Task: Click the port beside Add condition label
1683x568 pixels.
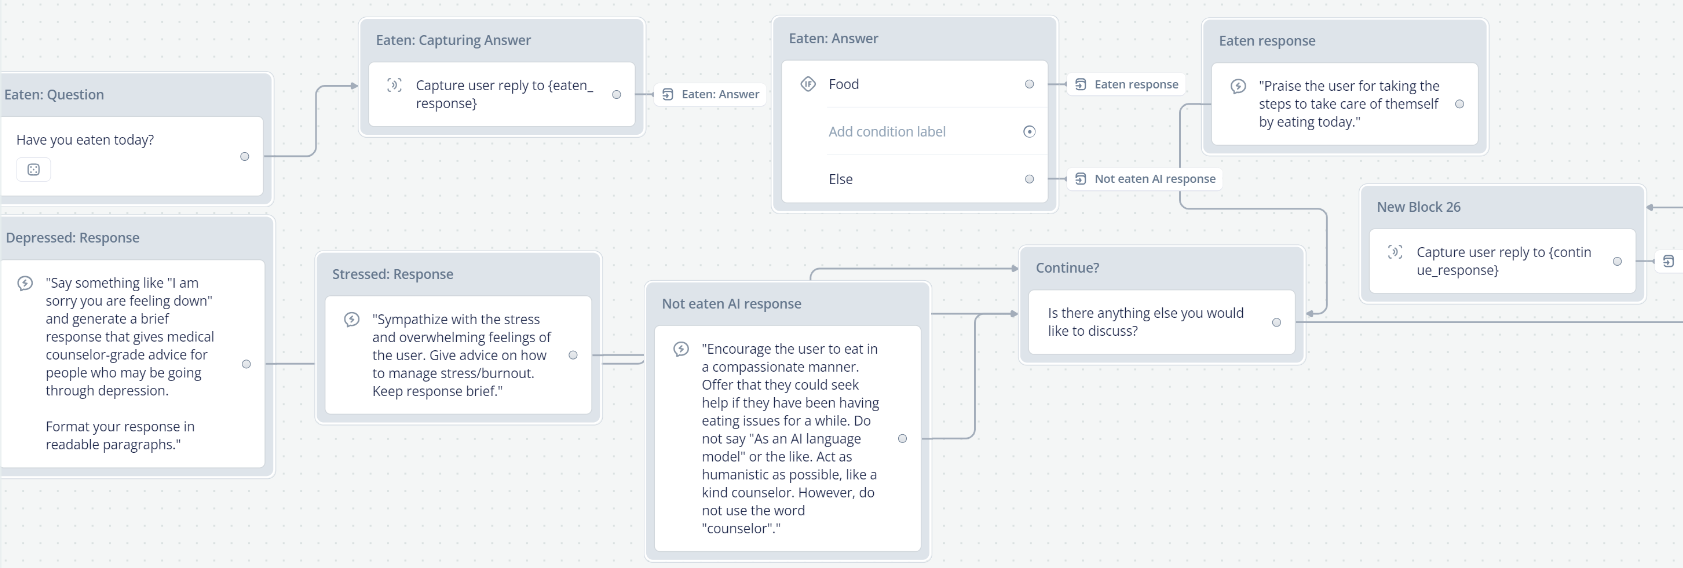Action: [1029, 132]
